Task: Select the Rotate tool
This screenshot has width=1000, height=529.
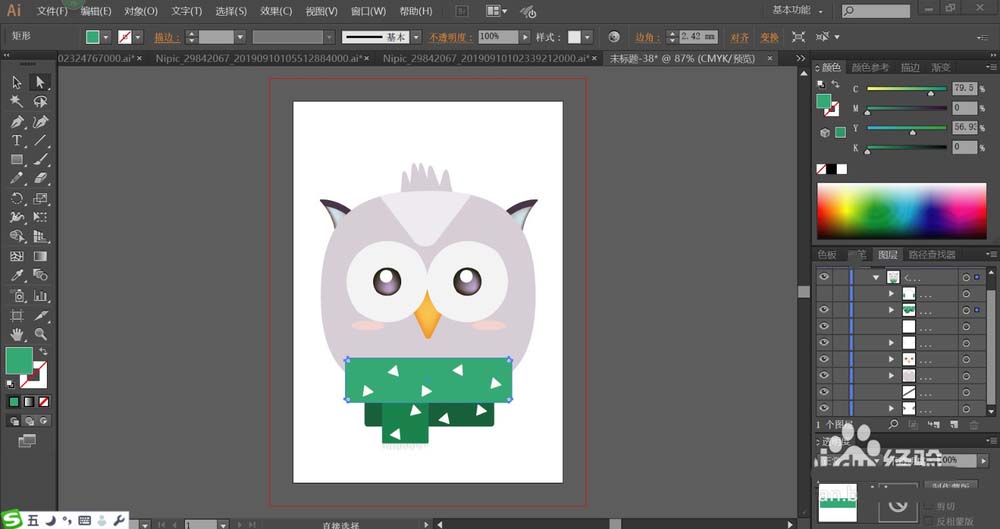Action: tap(17, 198)
